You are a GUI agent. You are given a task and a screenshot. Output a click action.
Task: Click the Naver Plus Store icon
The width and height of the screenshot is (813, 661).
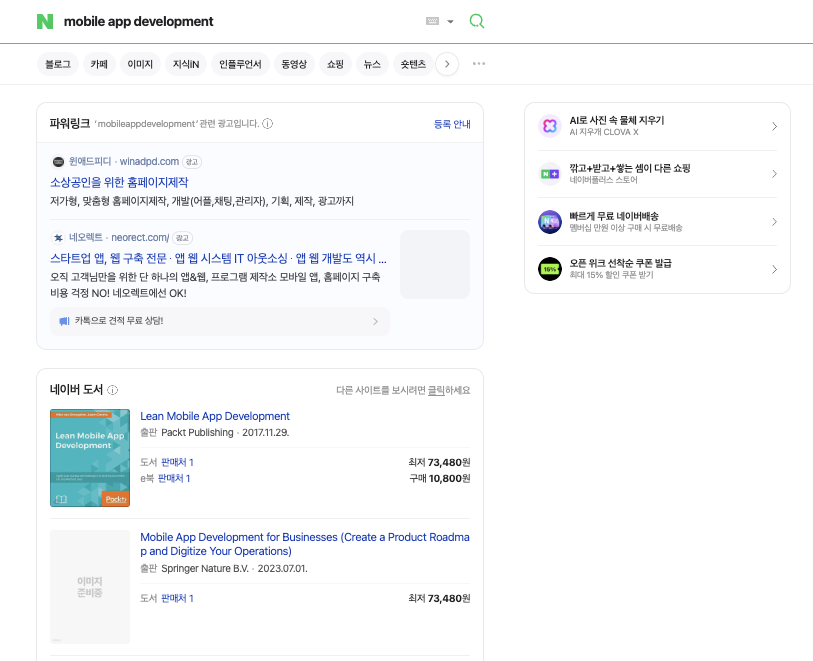click(550, 174)
